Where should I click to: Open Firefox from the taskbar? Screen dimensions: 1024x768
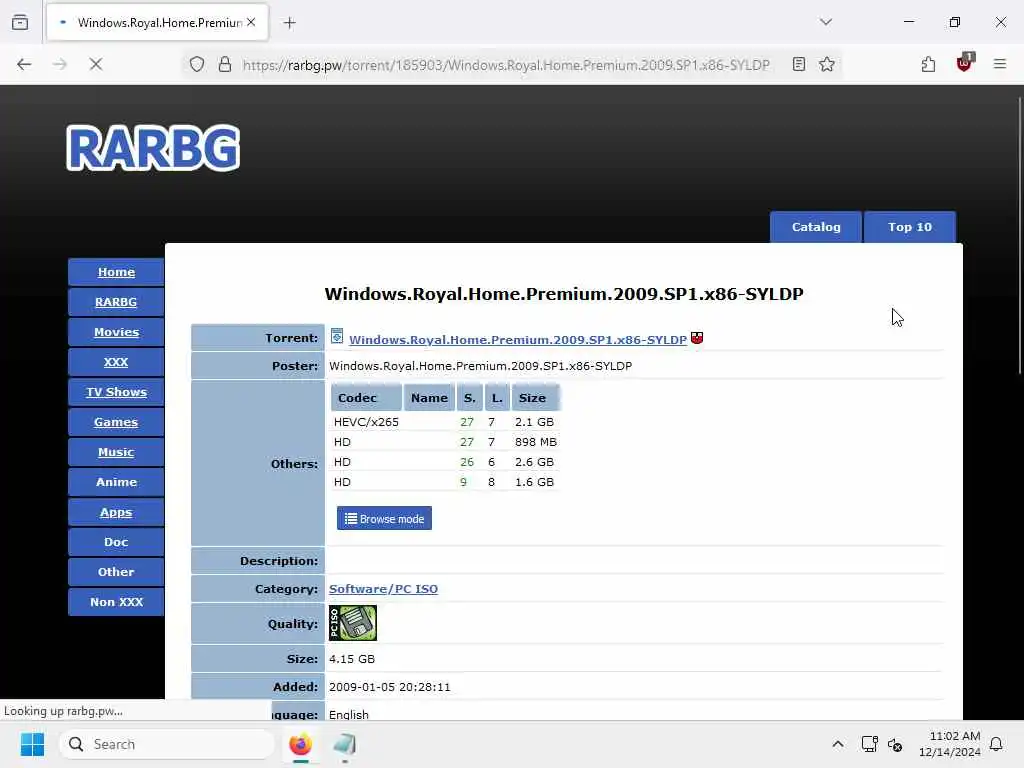tap(300, 744)
